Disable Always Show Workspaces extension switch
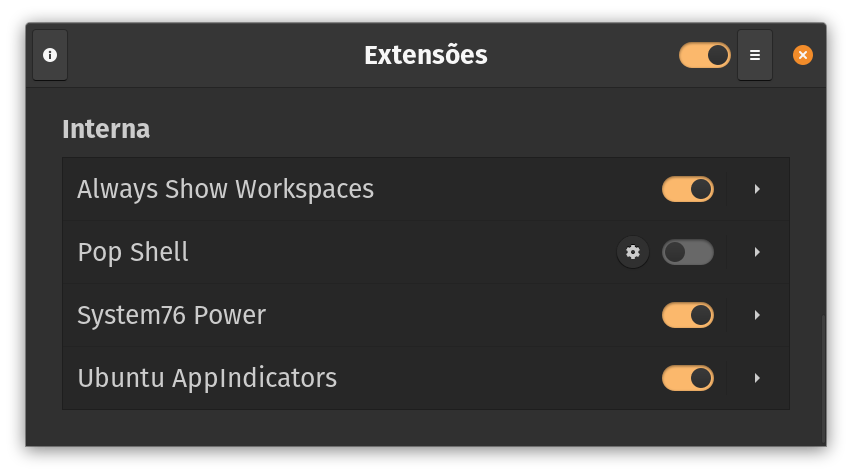852x475 pixels. point(688,189)
